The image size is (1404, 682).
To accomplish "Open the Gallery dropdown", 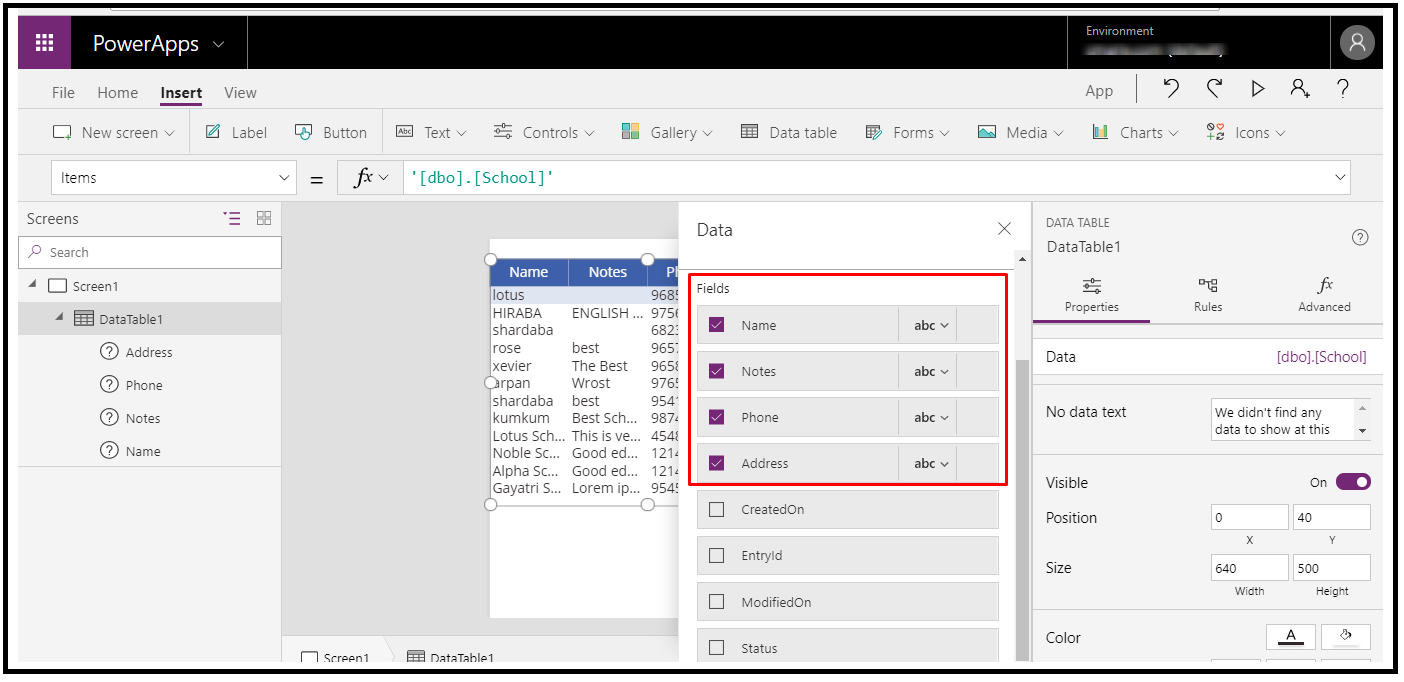I will pos(667,132).
